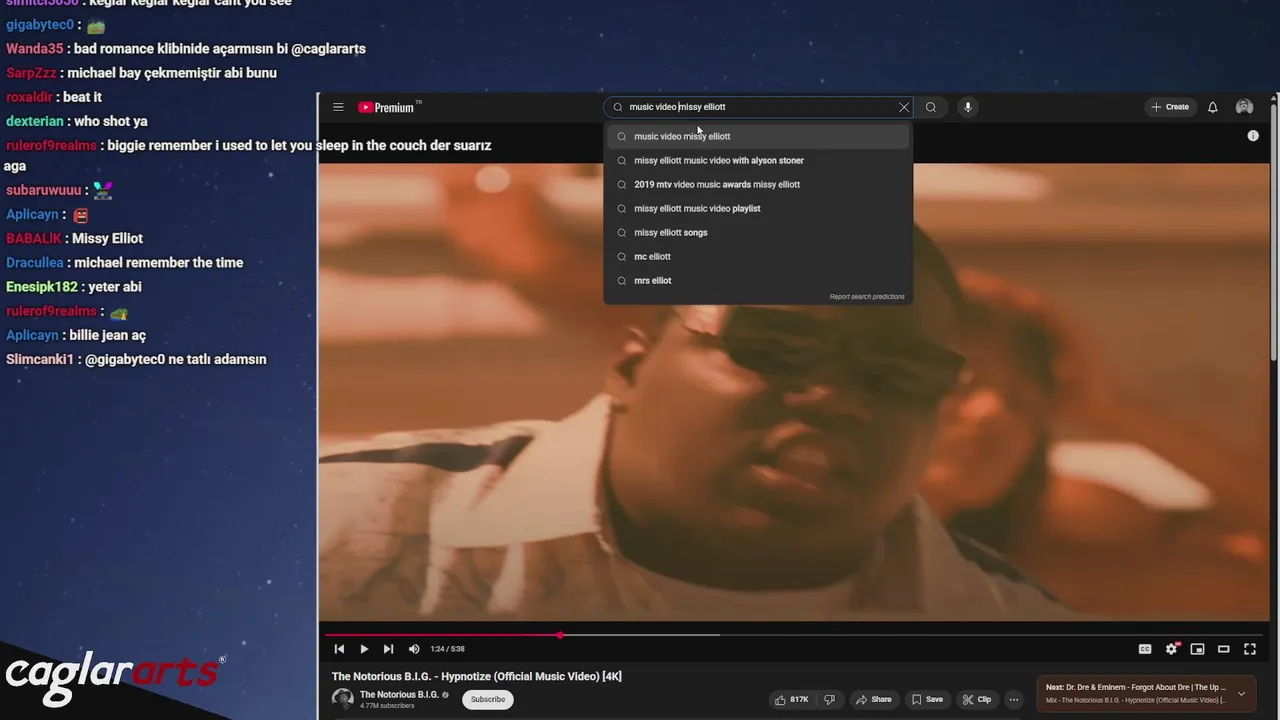1280x720 pixels.
Task: Create a Clip of the video
Action: pyautogui.click(x=977, y=699)
